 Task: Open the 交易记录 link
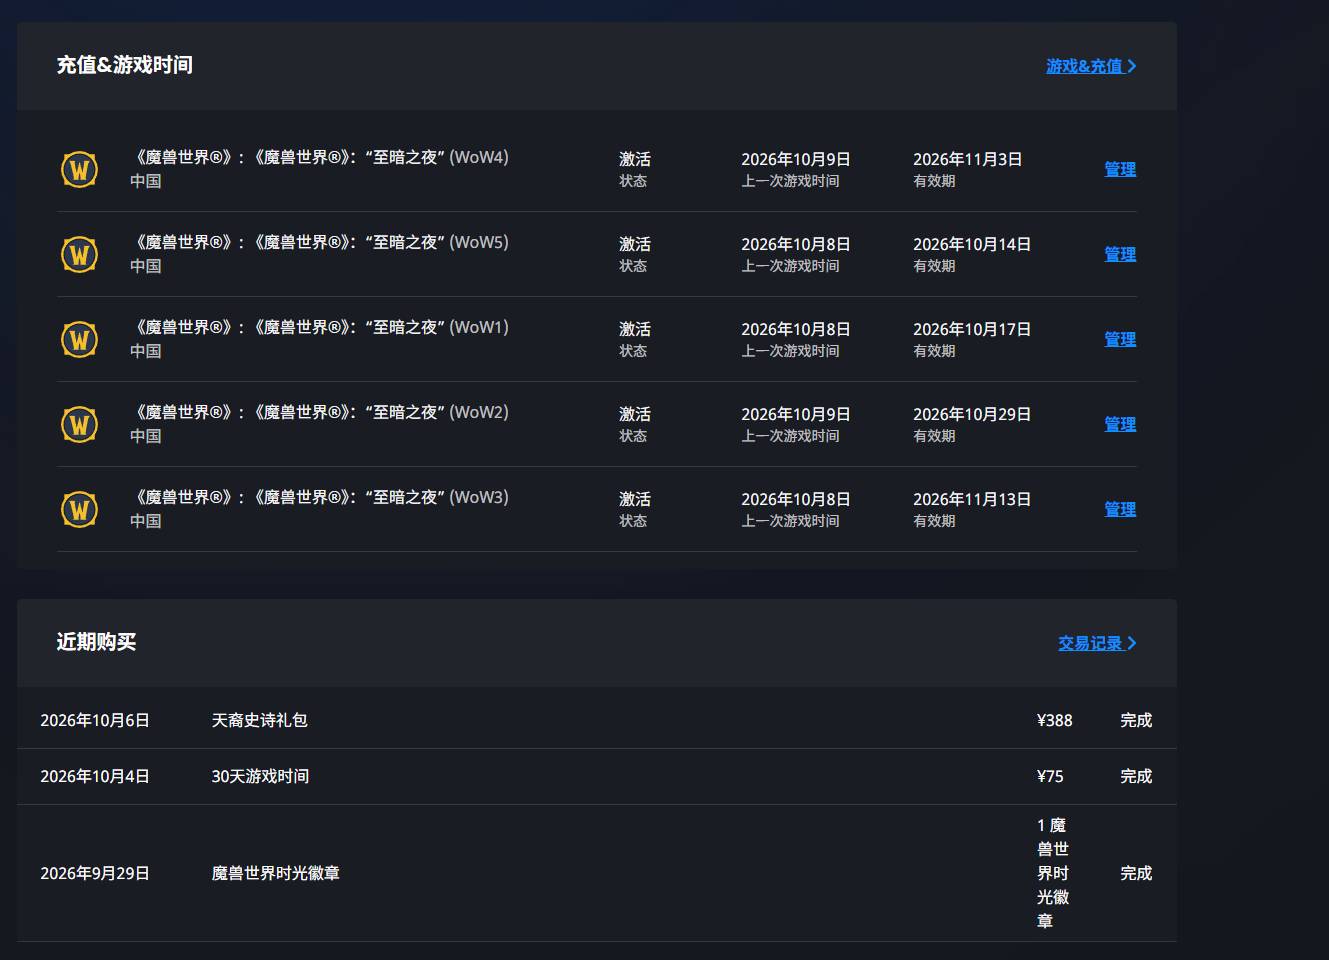click(x=1097, y=643)
